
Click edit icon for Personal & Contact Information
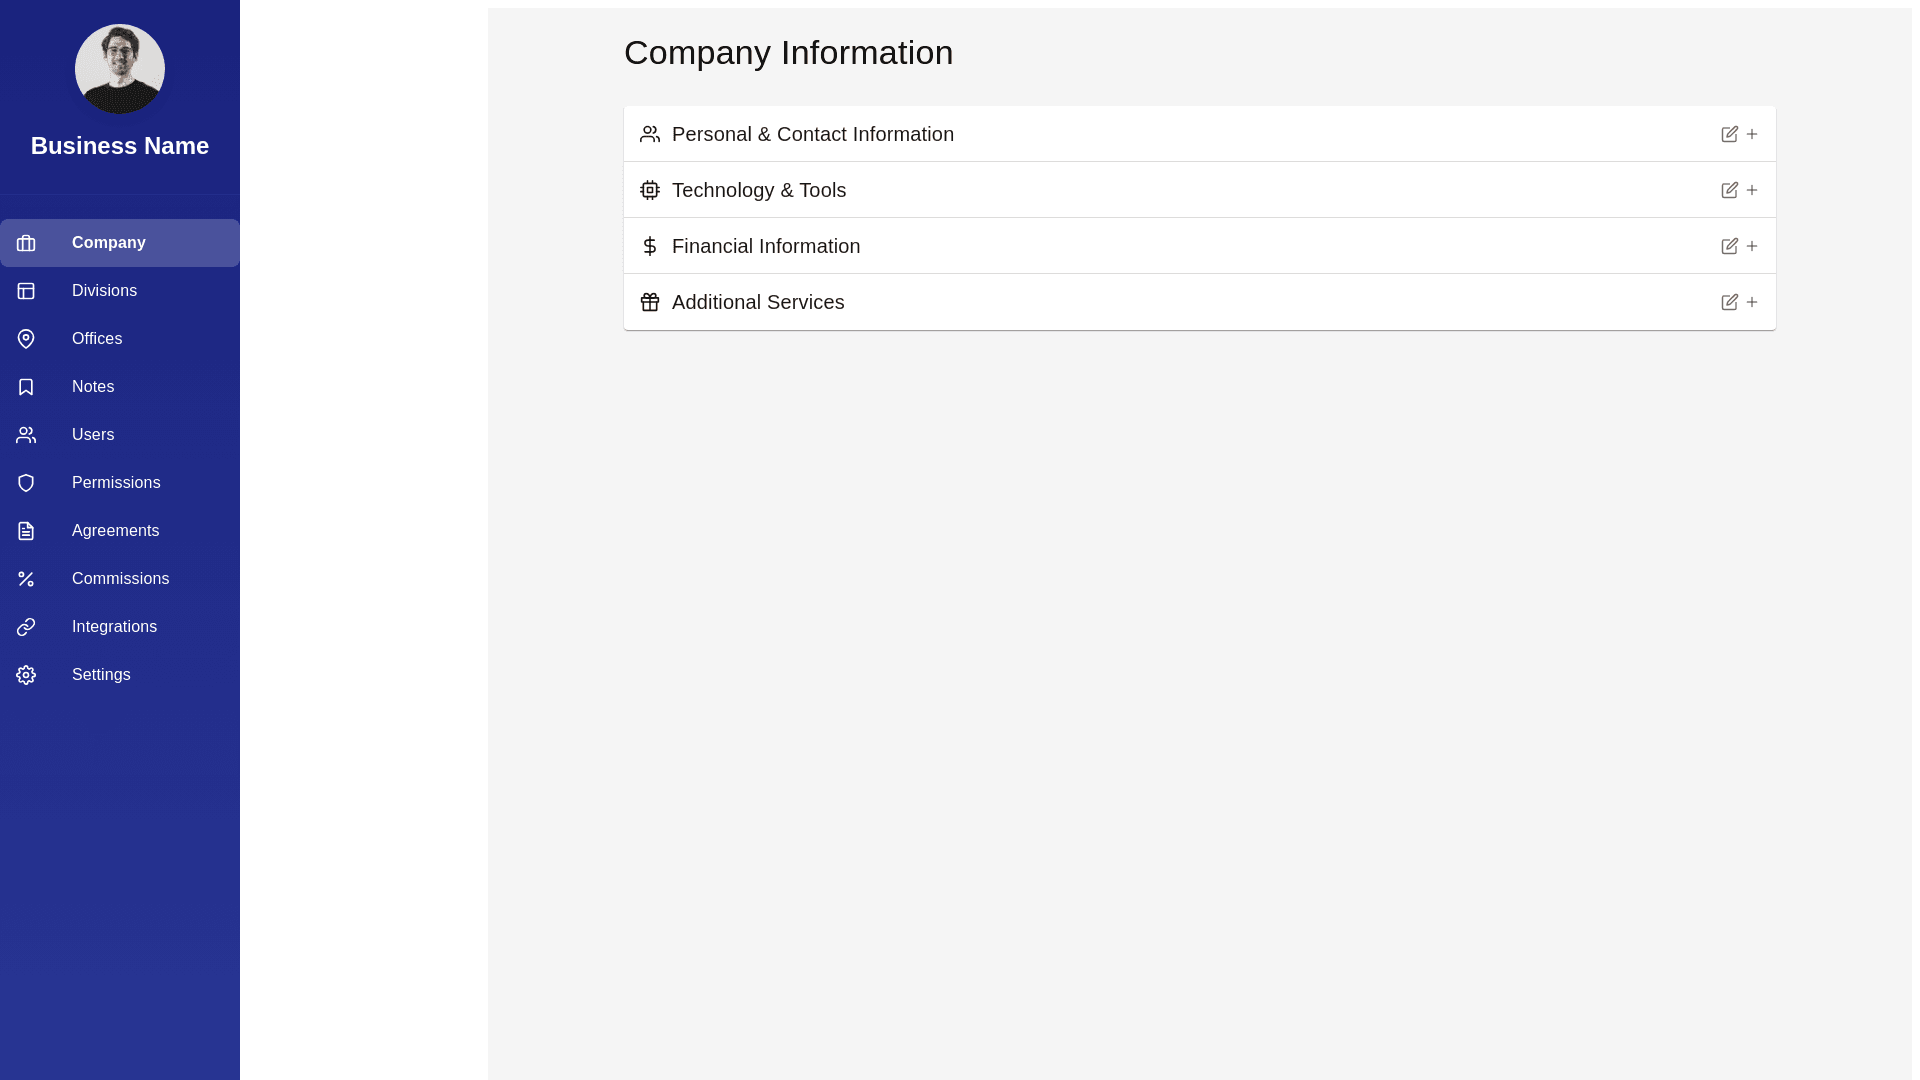(1729, 134)
